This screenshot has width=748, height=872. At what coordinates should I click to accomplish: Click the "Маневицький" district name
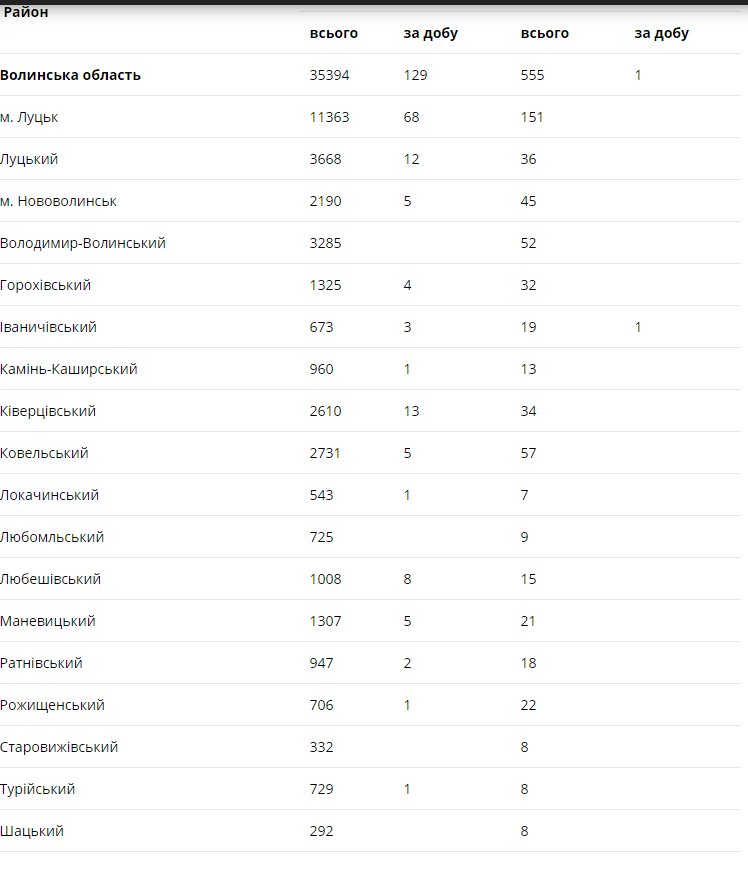coord(48,621)
